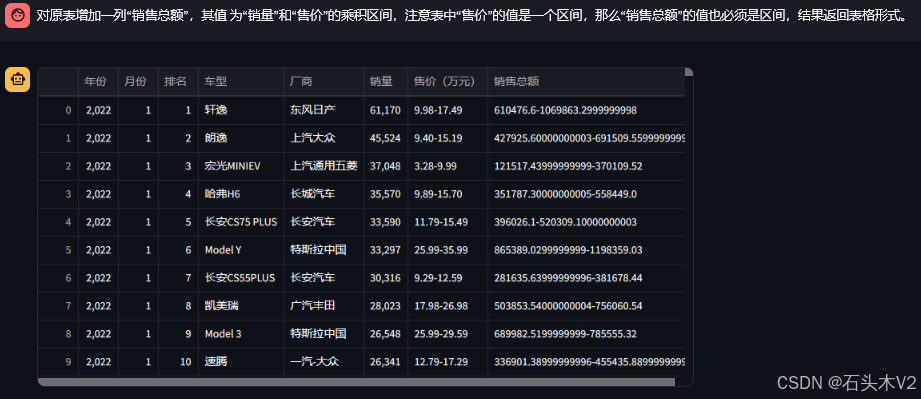Click the sales value 45,524

click(385, 138)
